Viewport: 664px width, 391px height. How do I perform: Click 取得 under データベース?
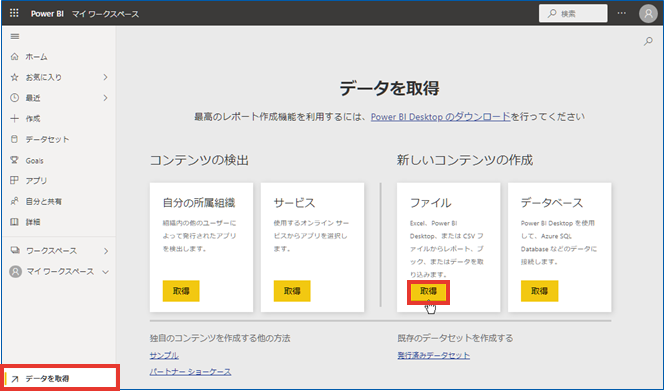point(540,291)
